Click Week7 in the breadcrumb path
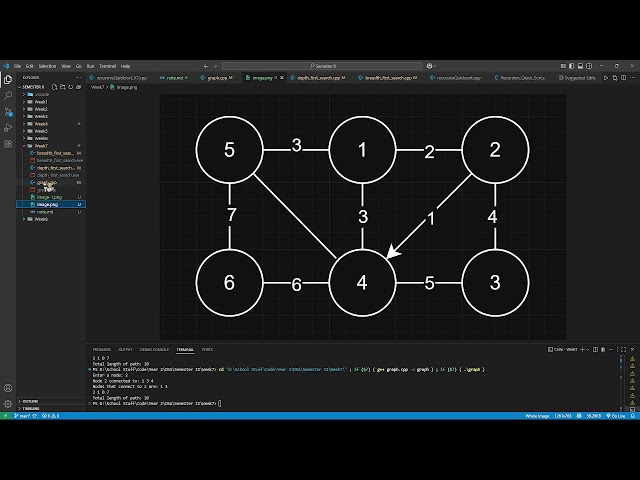Image resolution: width=640 pixels, height=480 pixels. pos(97,87)
